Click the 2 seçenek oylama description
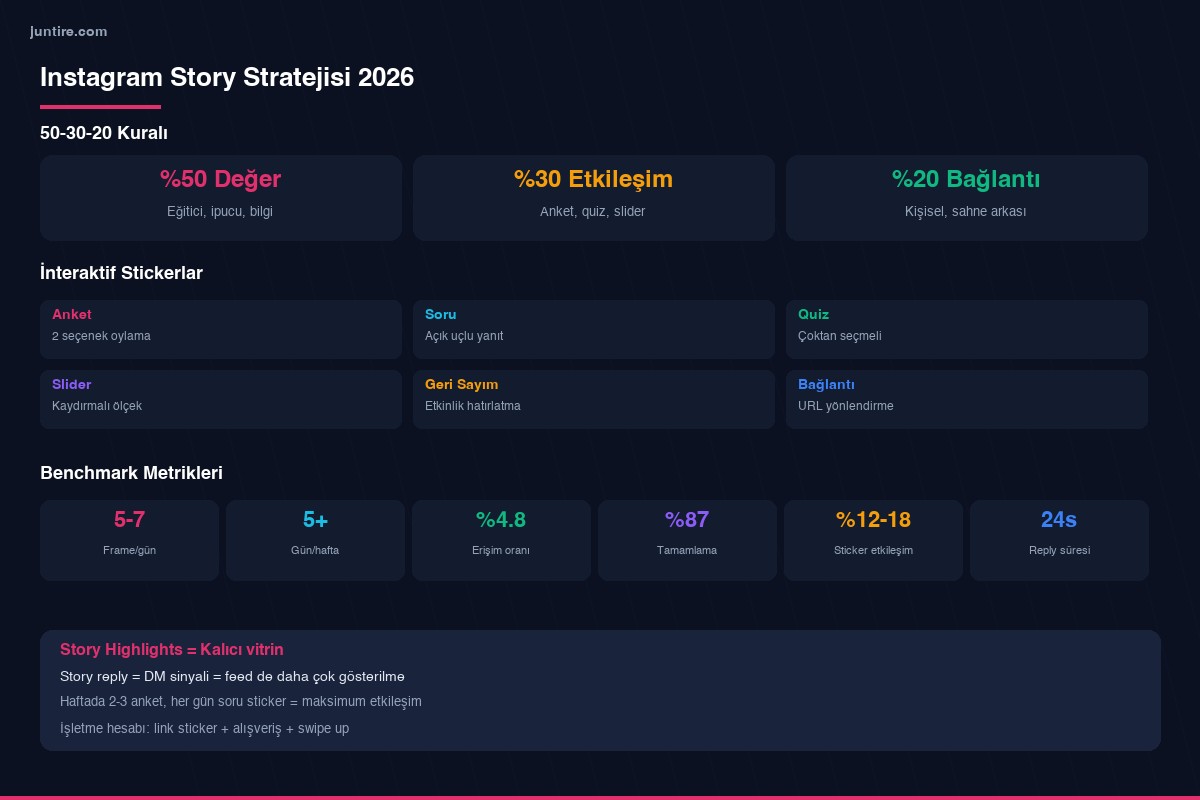Viewport: 1200px width, 800px height. (x=101, y=336)
